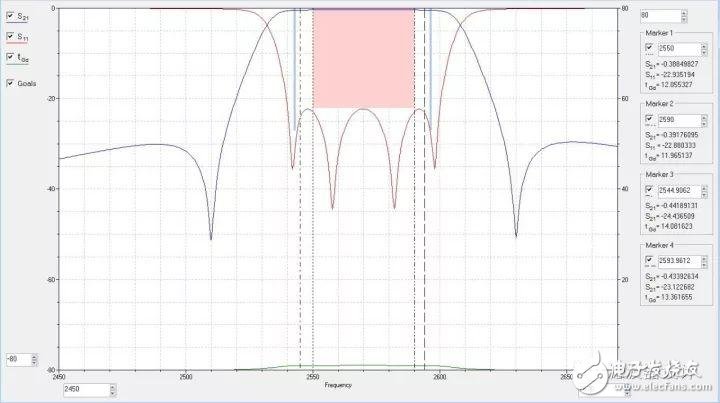Disable the Goals checkbox
The height and width of the screenshot is (403, 720).
coord(11,82)
